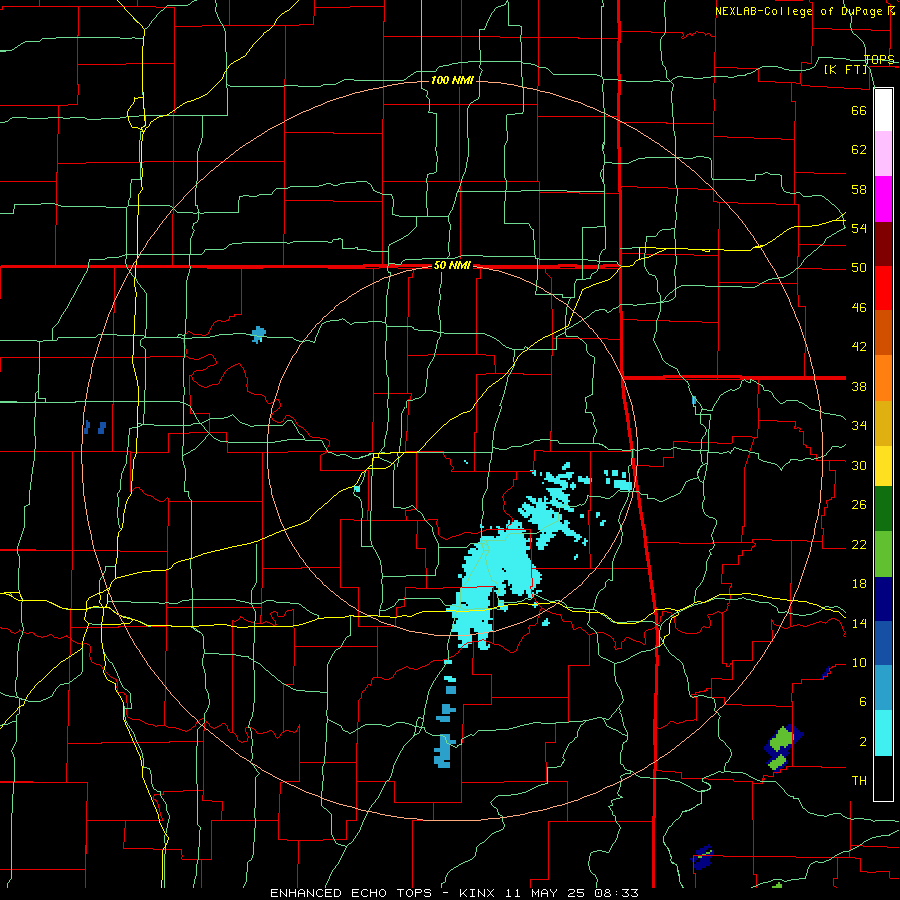Select the dark red legend swatch

(883, 244)
